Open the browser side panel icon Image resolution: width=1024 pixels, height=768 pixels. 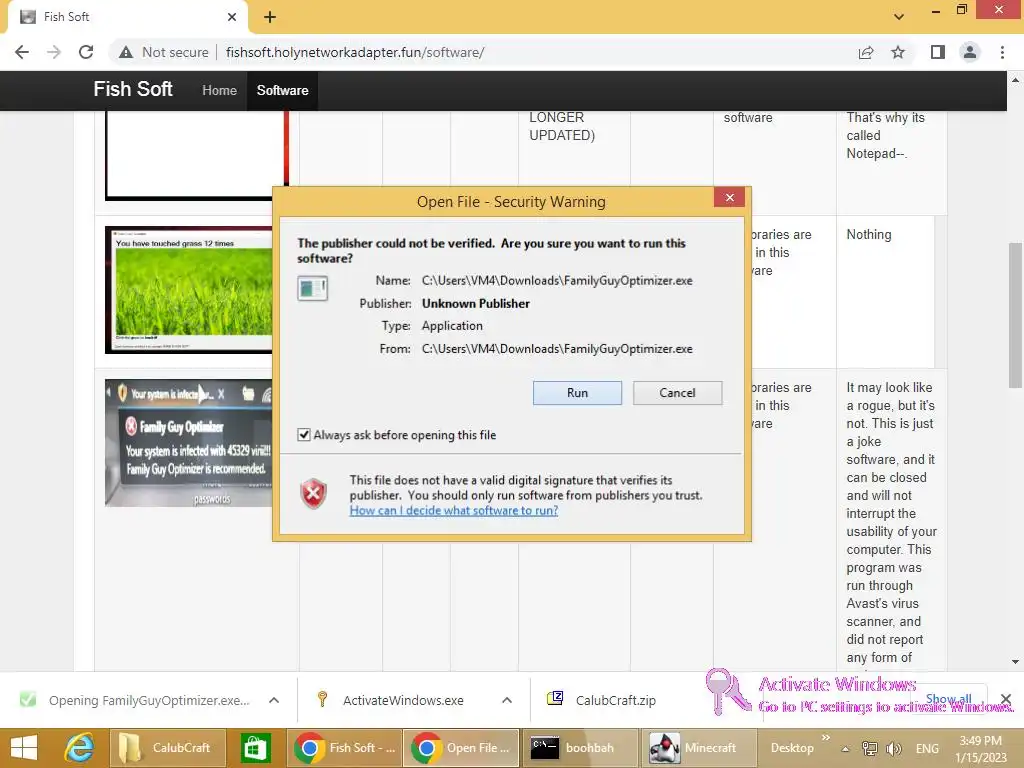point(938,52)
